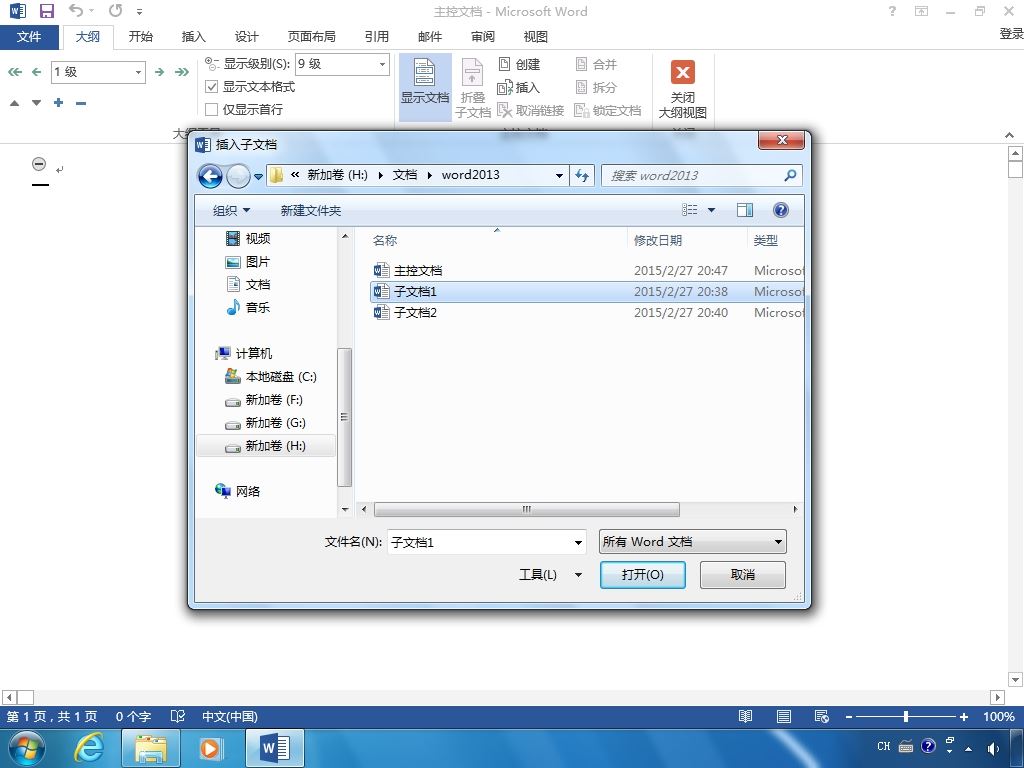This screenshot has width=1024, height=768.
Task: Toggle the 仅显示首行 checkbox
Action: point(212,109)
